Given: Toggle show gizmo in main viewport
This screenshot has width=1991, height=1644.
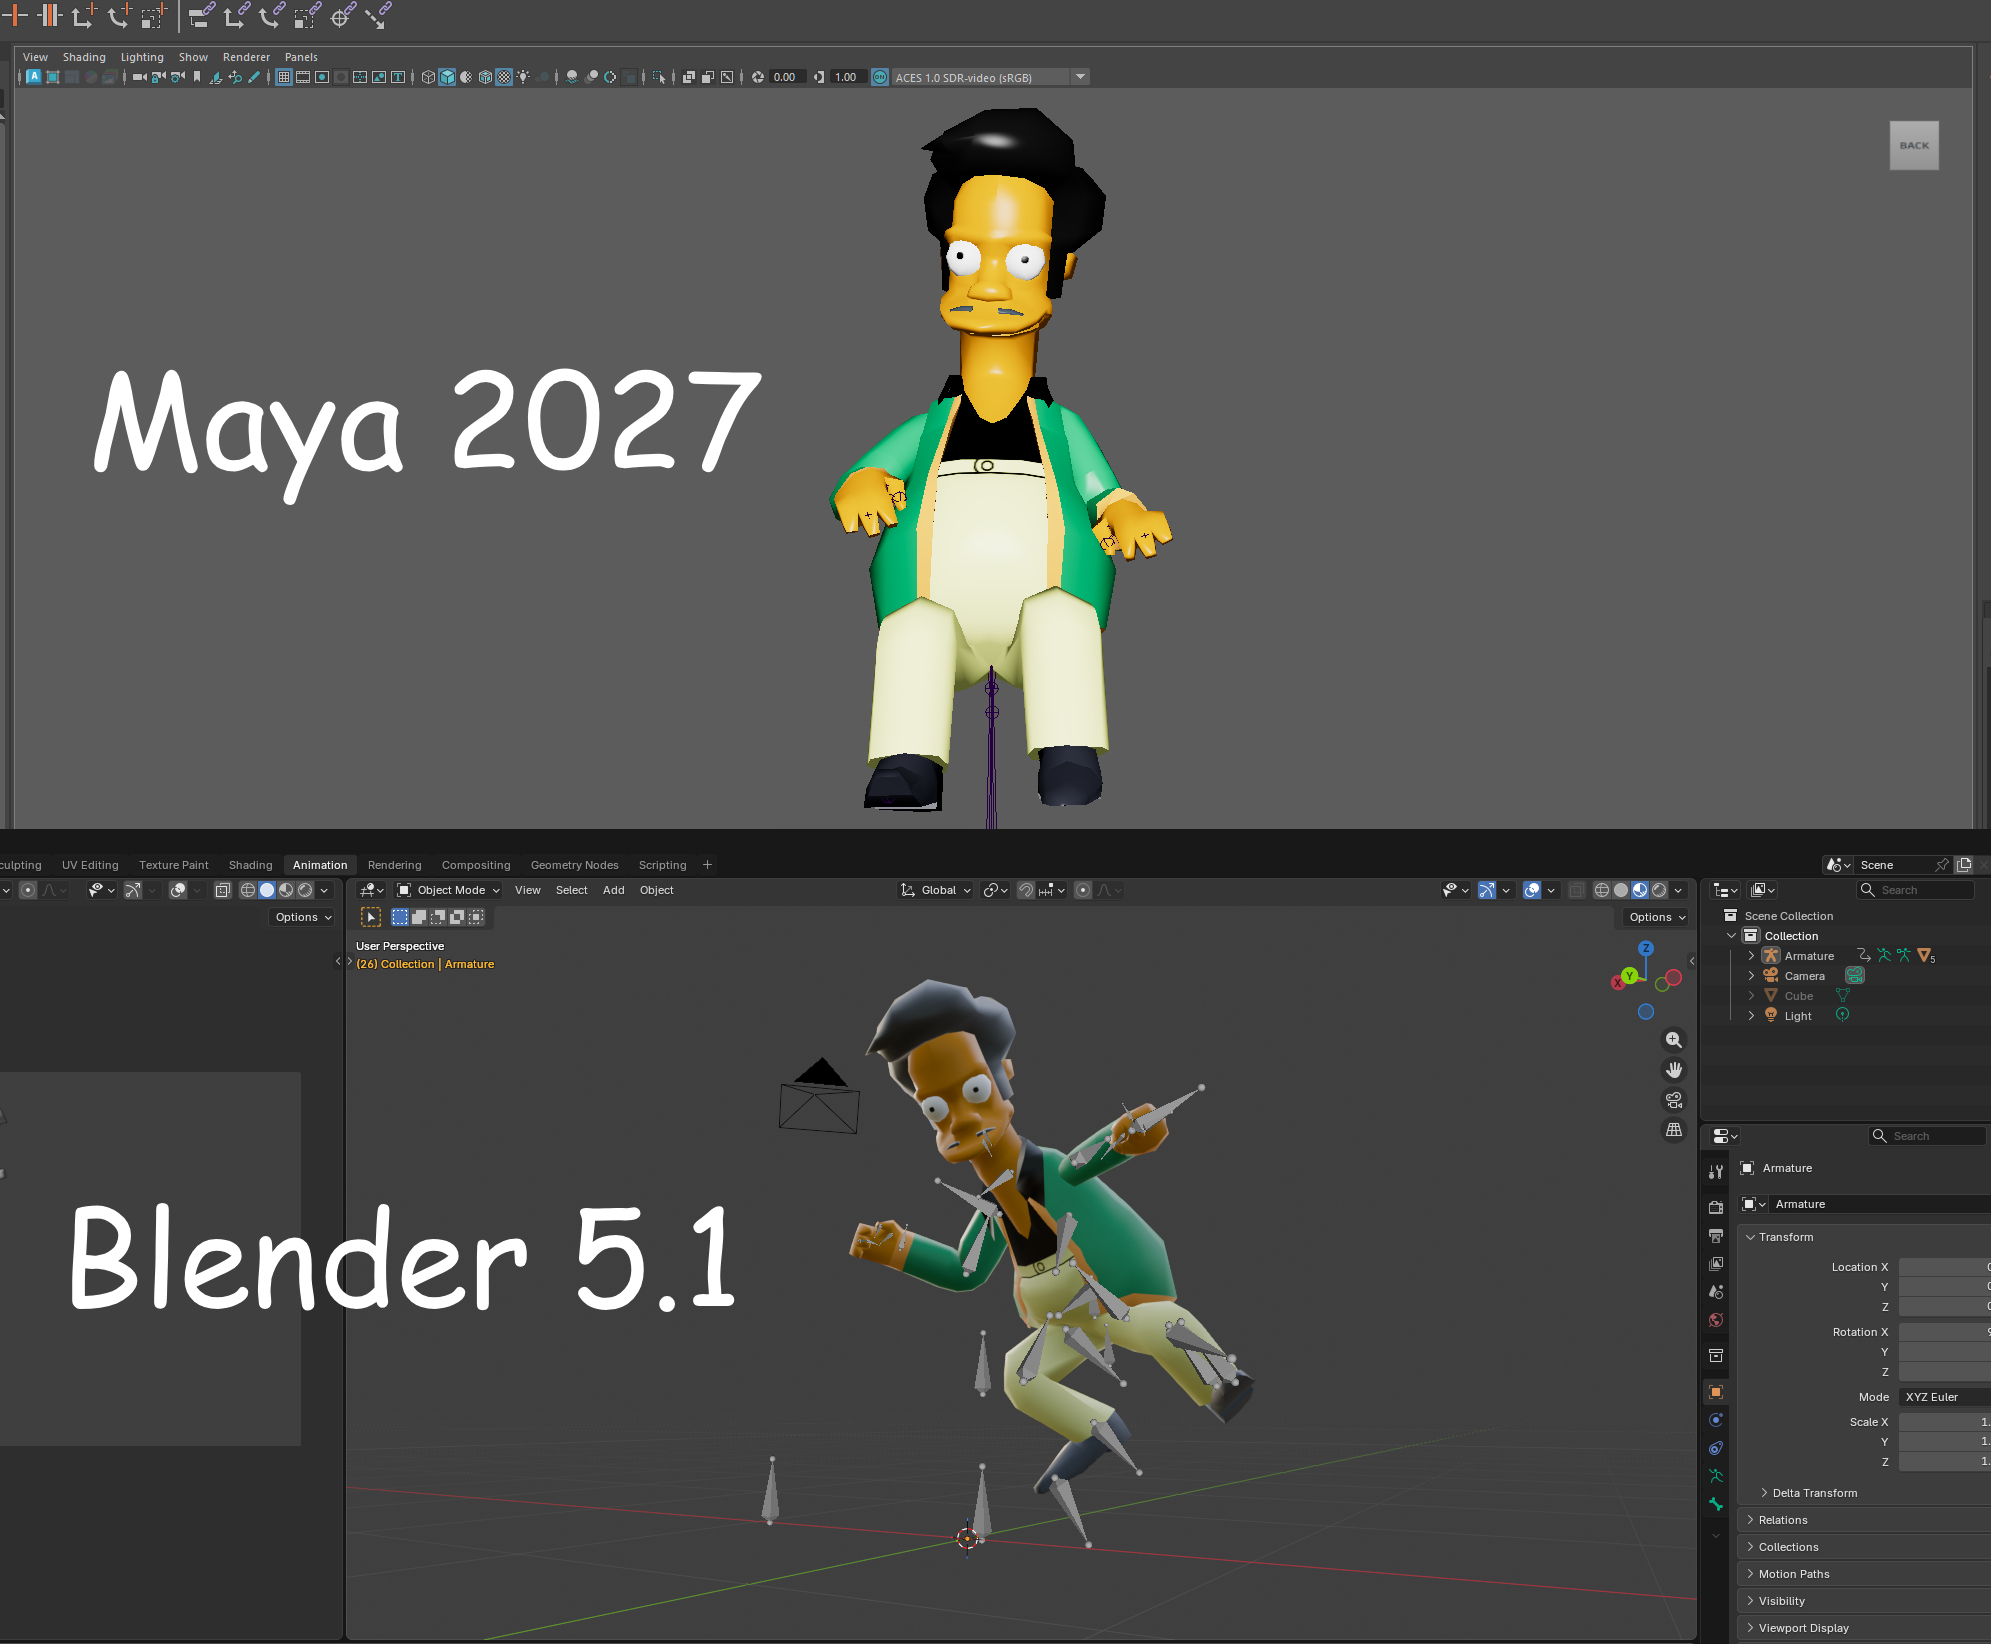Looking at the screenshot, I should coord(1487,890).
